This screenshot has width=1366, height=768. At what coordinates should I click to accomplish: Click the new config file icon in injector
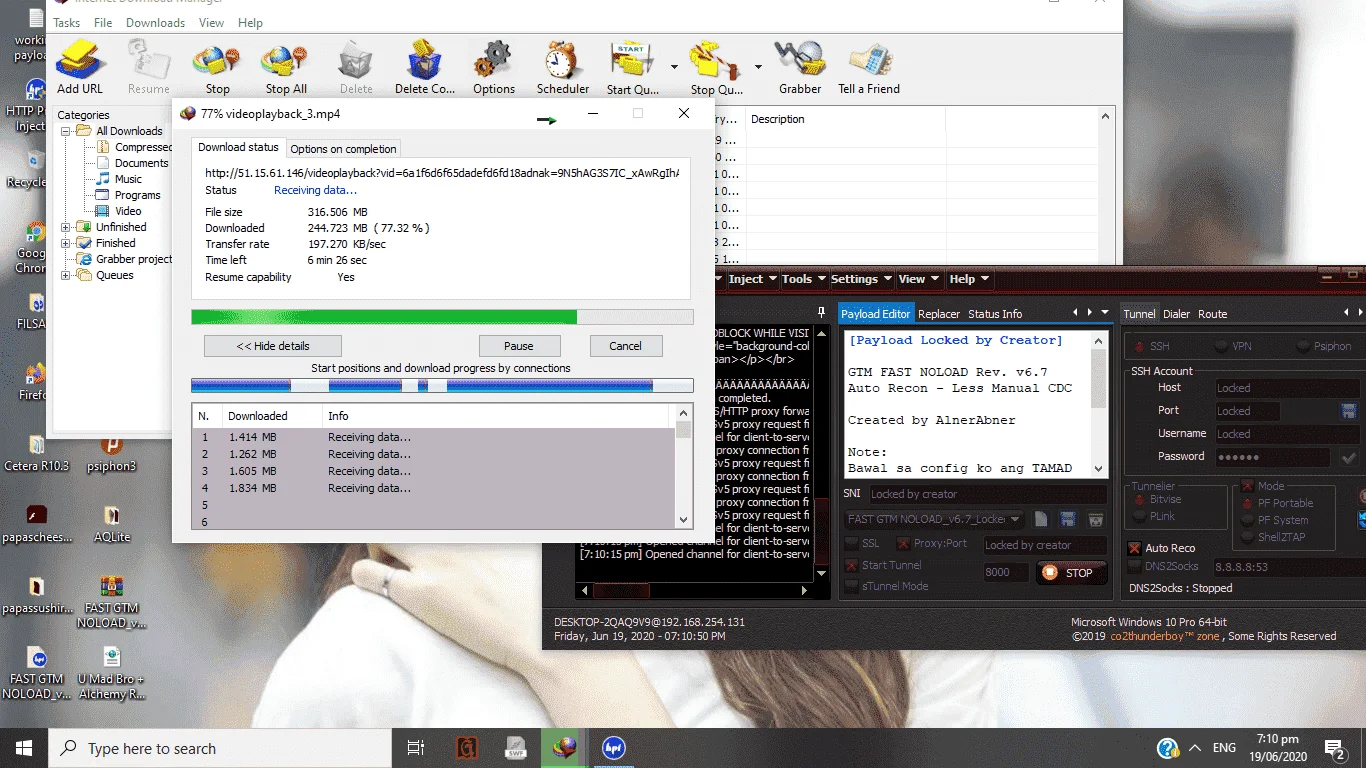point(1041,519)
